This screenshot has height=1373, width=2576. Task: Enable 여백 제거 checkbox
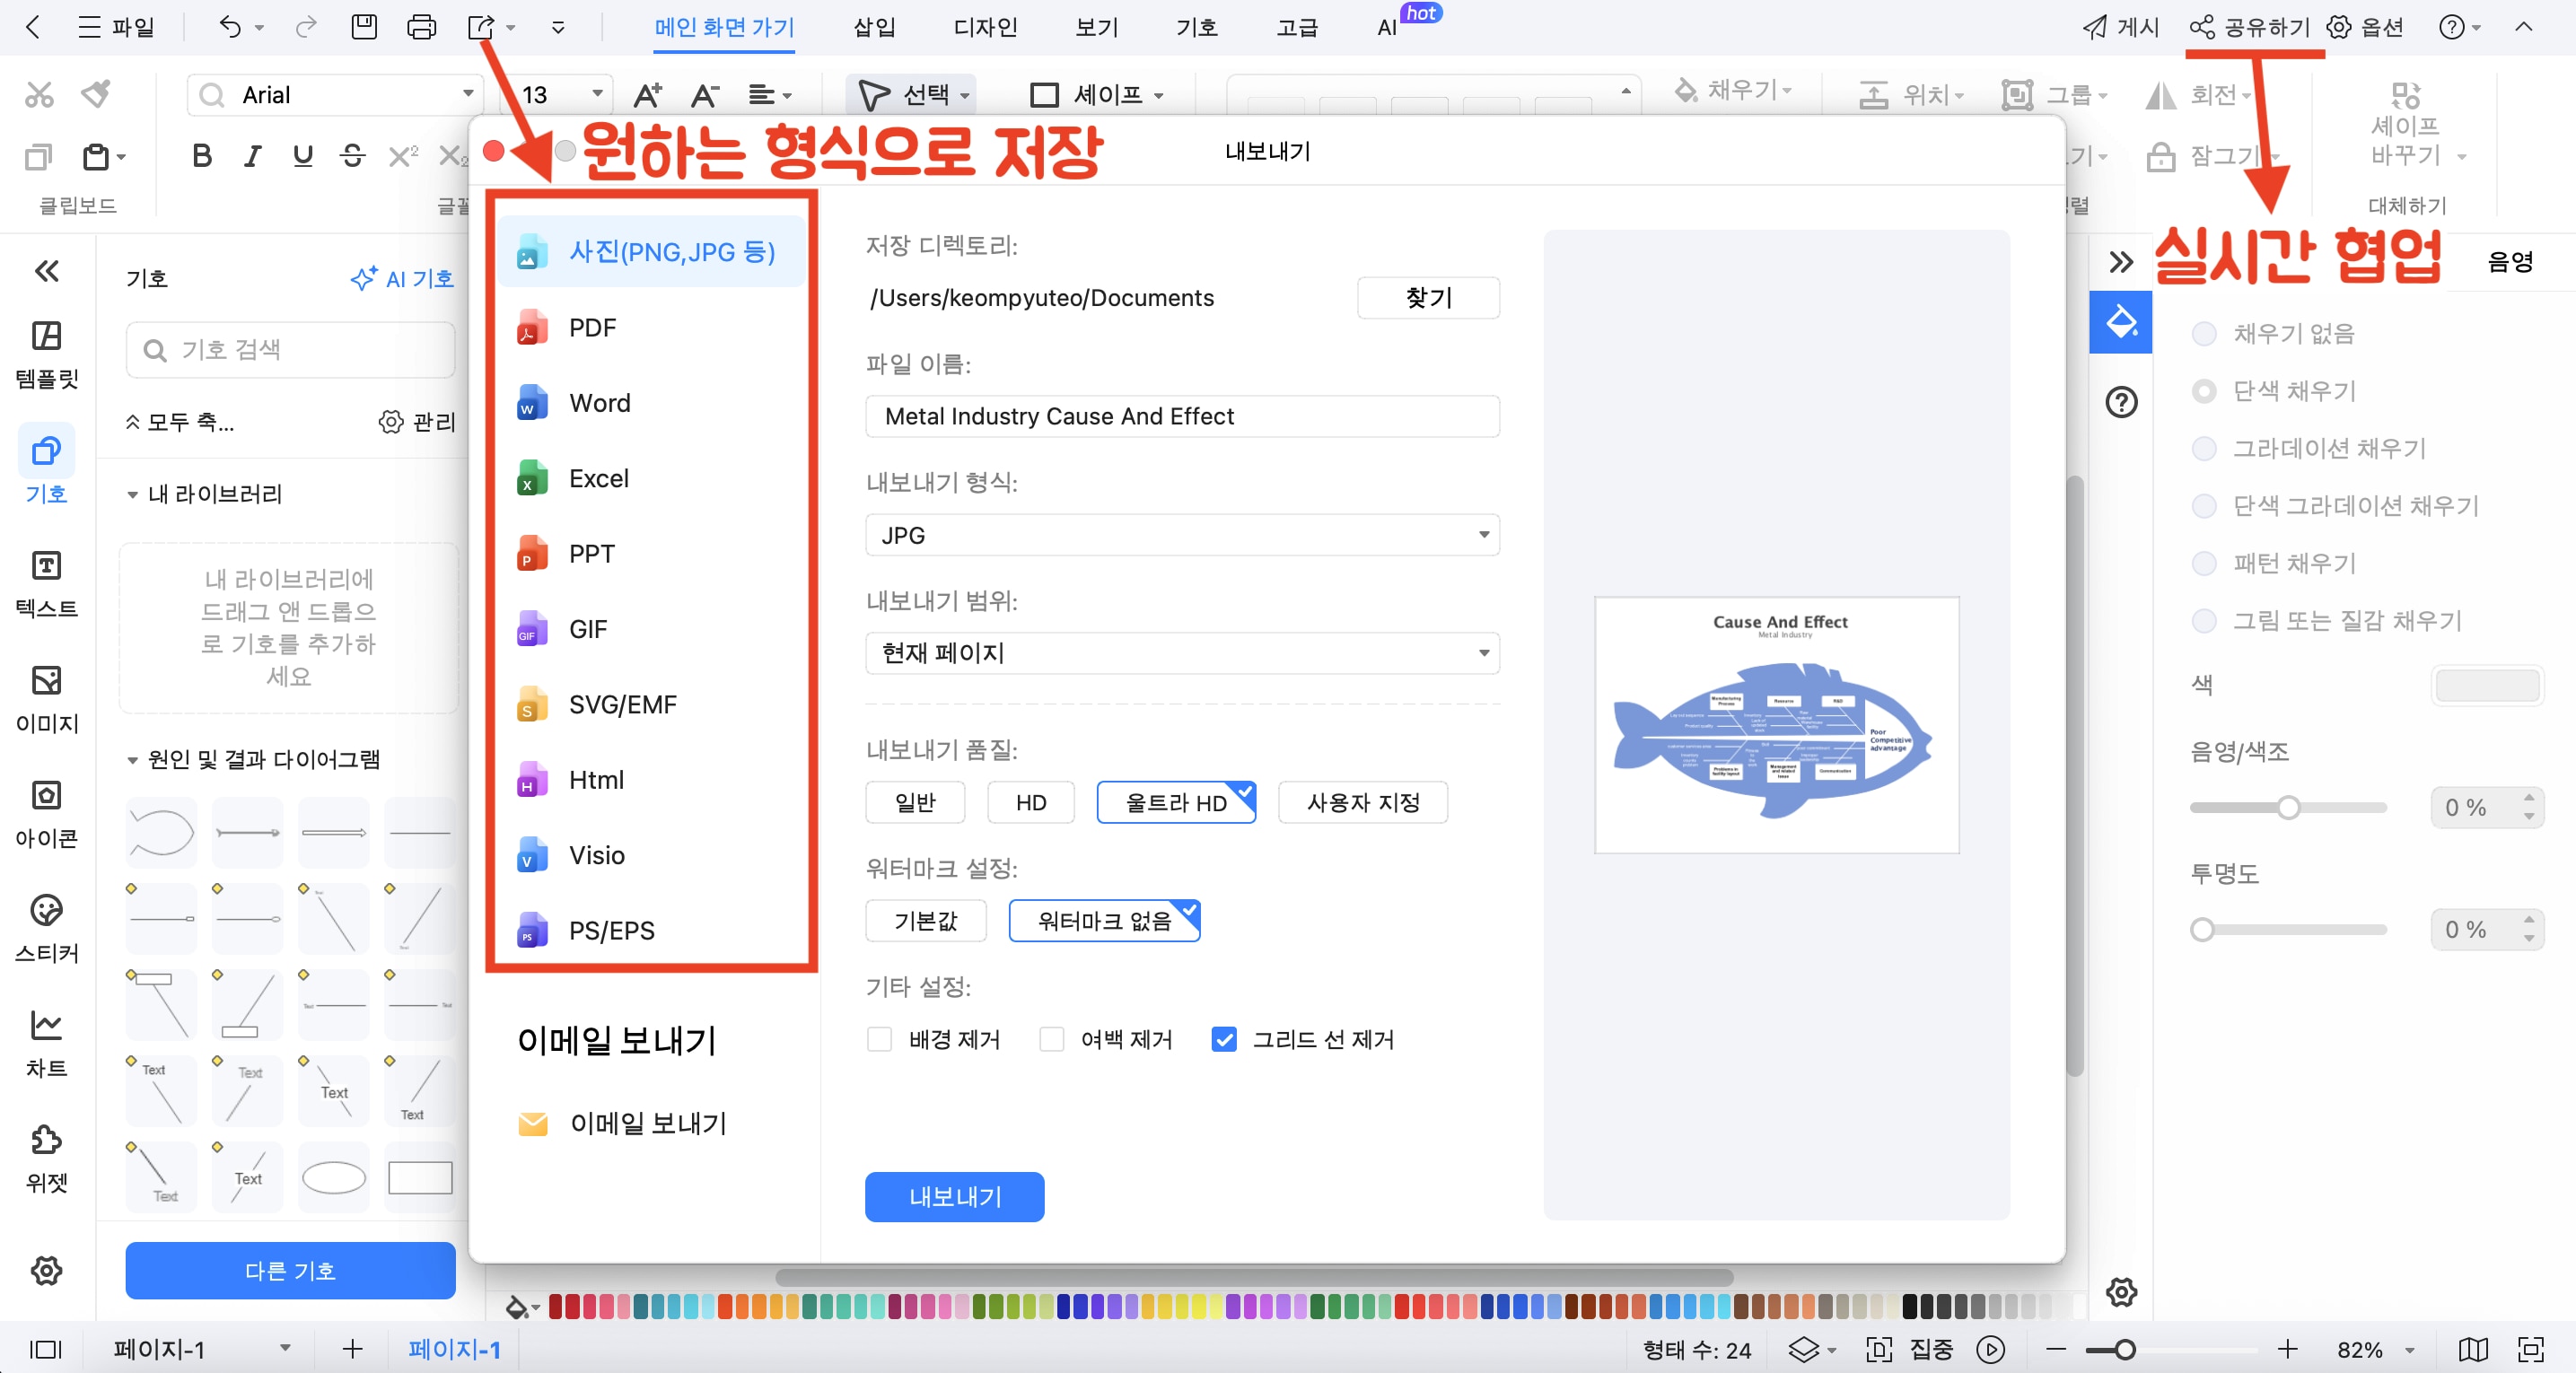click(1052, 1039)
